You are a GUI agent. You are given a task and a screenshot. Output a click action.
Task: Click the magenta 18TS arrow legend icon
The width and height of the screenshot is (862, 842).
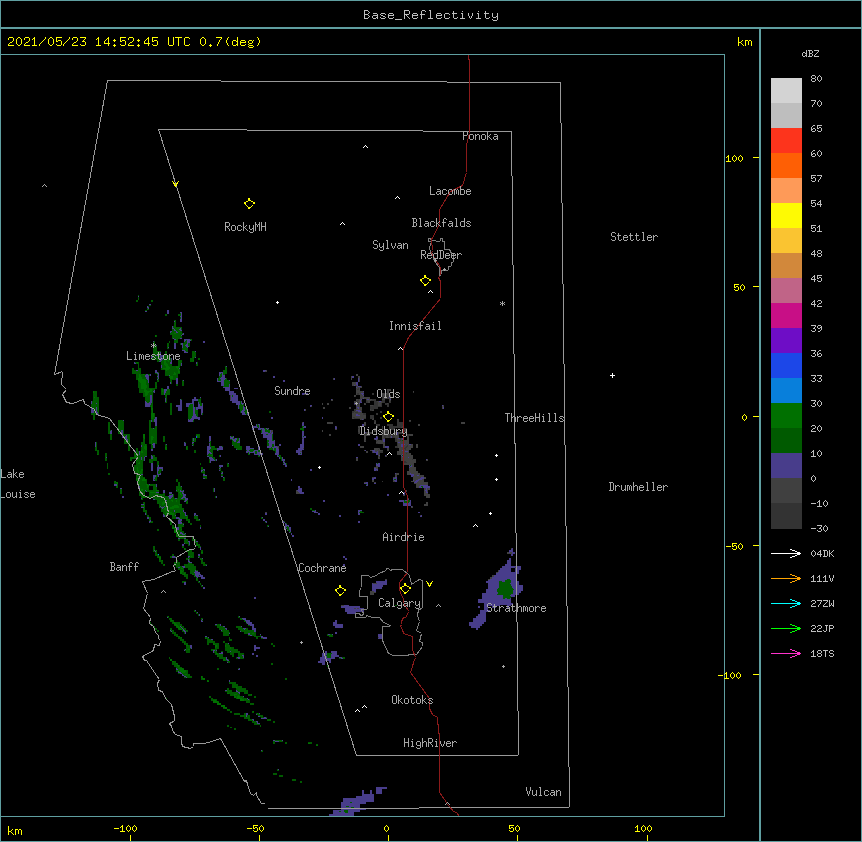[x=786, y=653]
